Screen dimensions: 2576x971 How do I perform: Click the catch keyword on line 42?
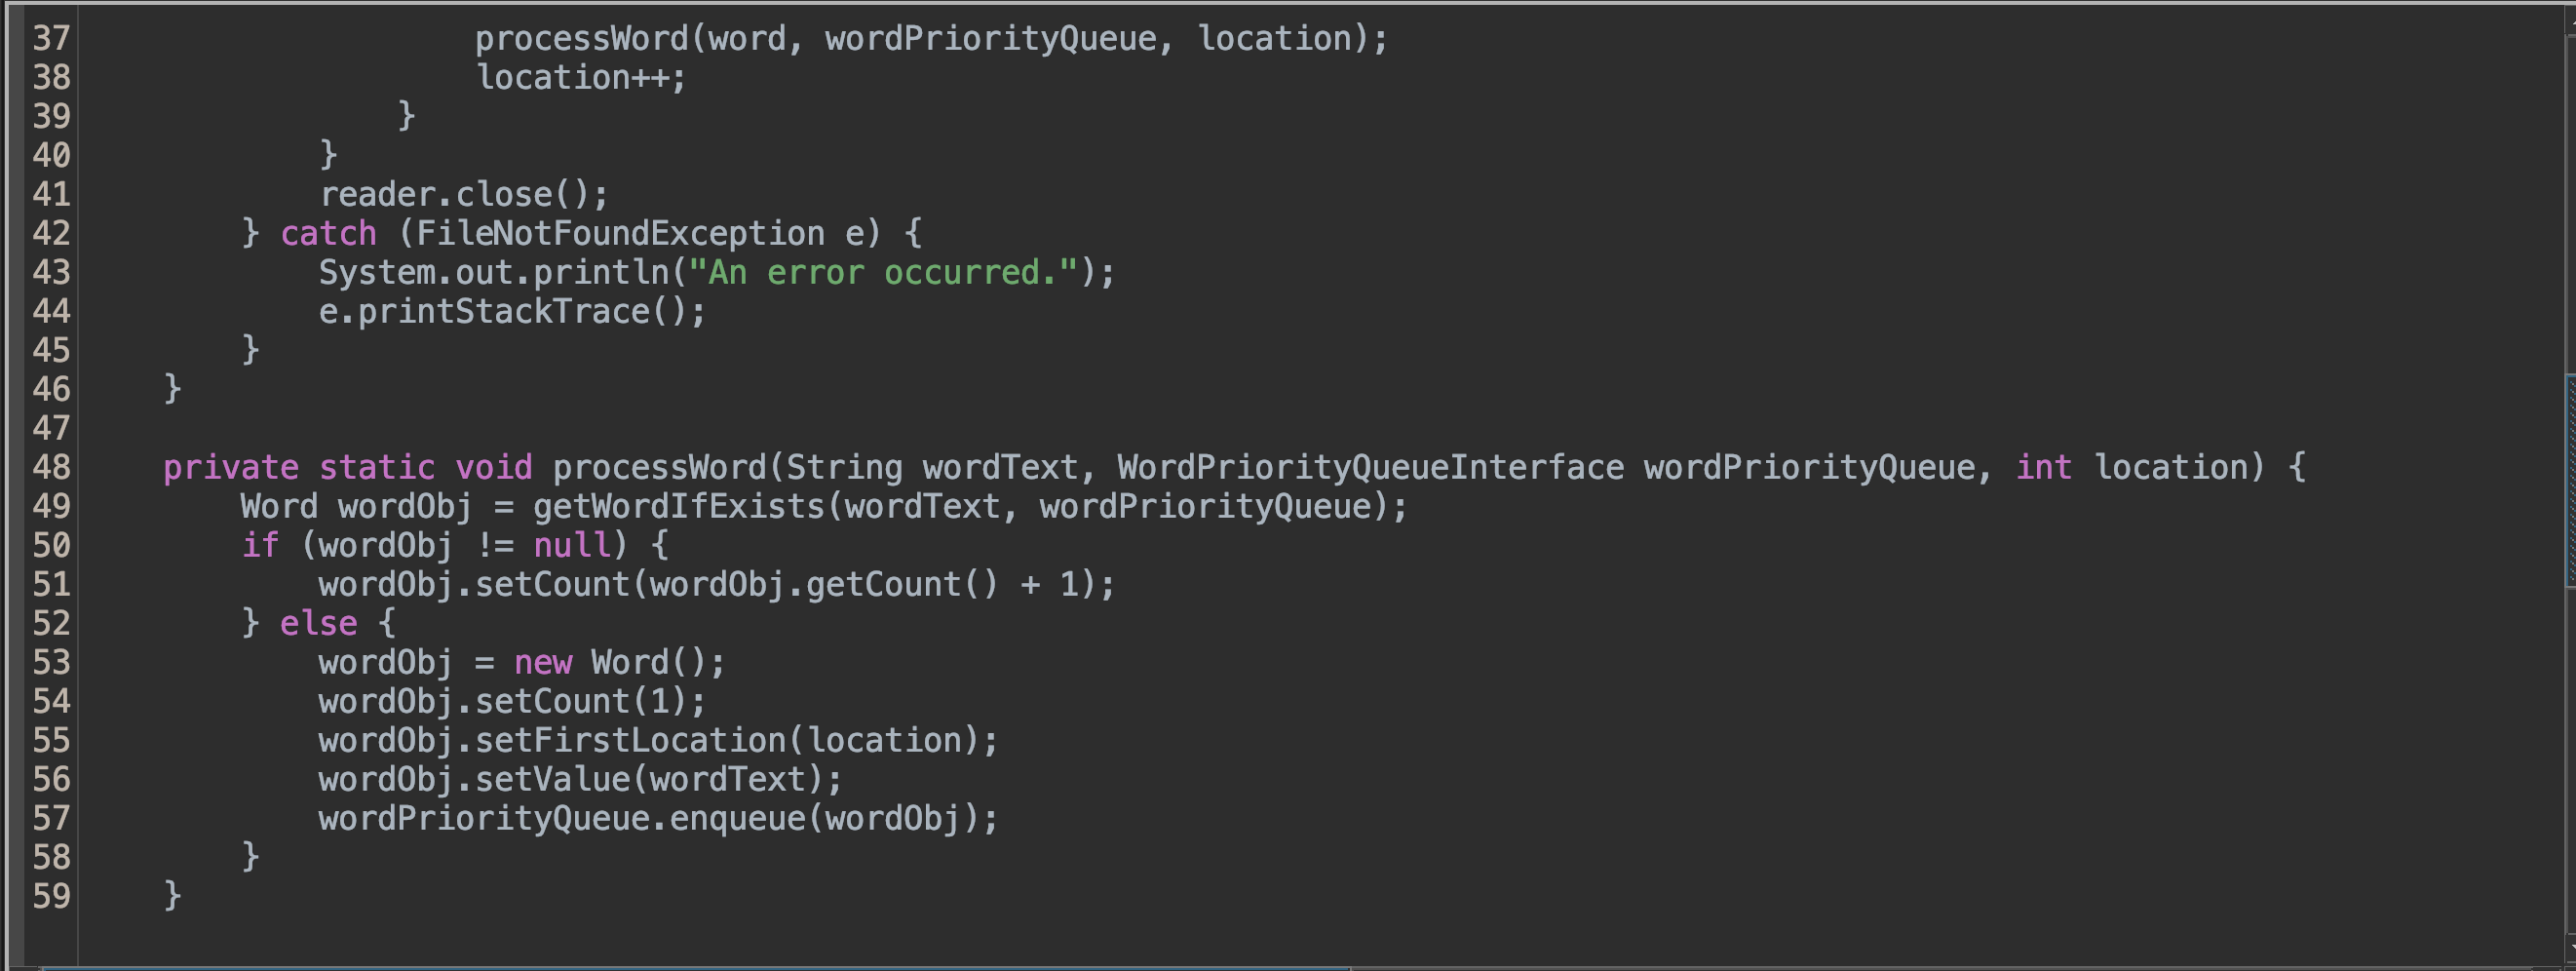pyautogui.click(x=328, y=232)
